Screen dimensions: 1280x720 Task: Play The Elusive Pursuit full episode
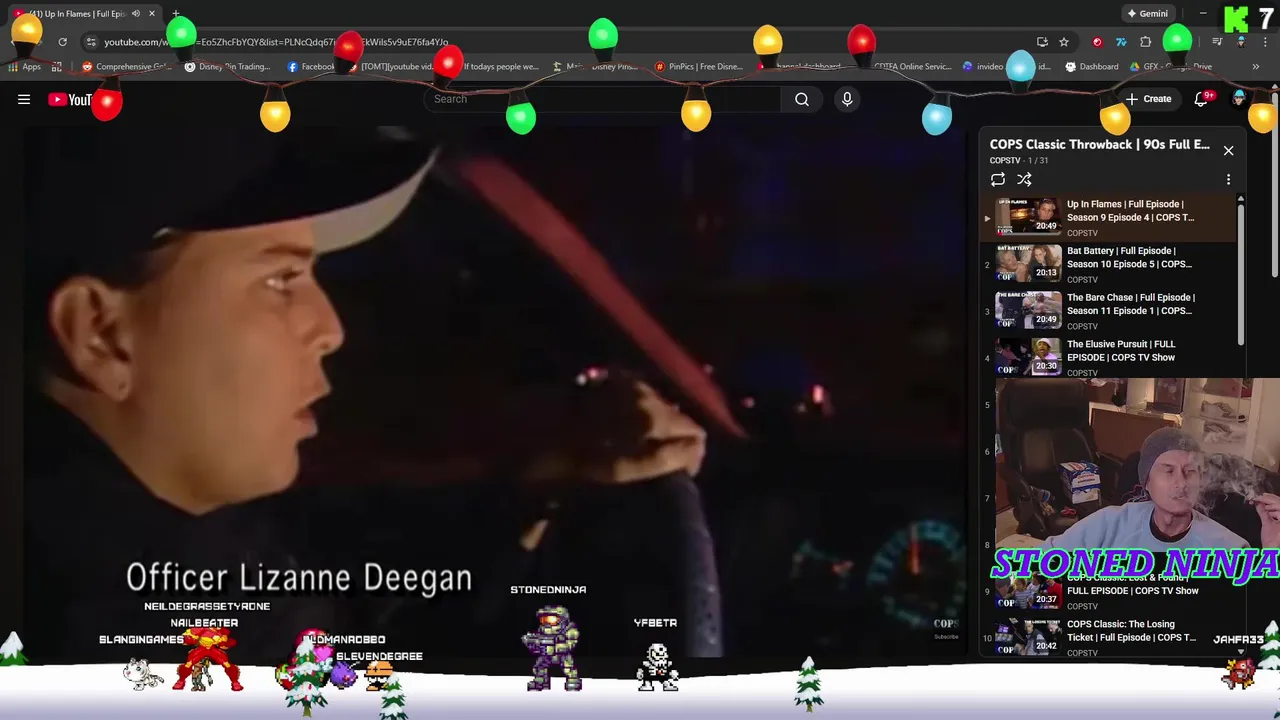[x=1121, y=351]
